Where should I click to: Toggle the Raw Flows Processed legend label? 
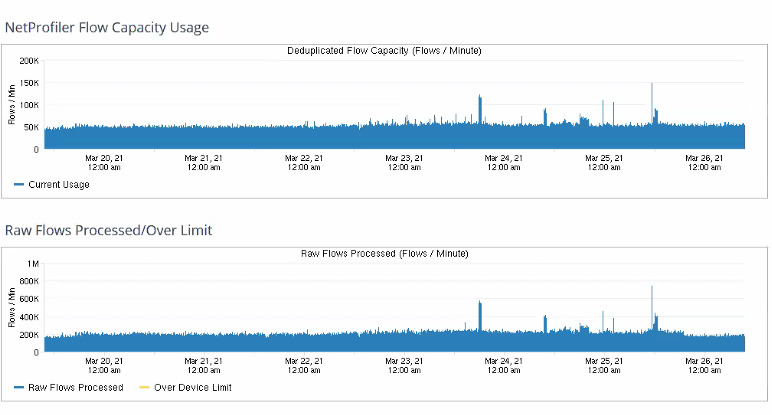[x=76, y=387]
